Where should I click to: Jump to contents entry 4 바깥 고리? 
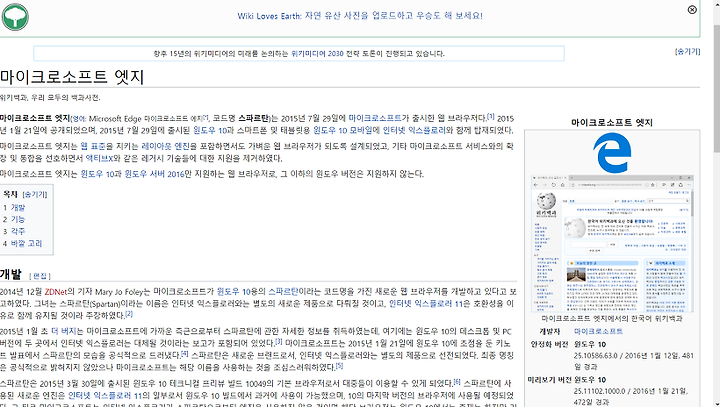tap(22, 243)
